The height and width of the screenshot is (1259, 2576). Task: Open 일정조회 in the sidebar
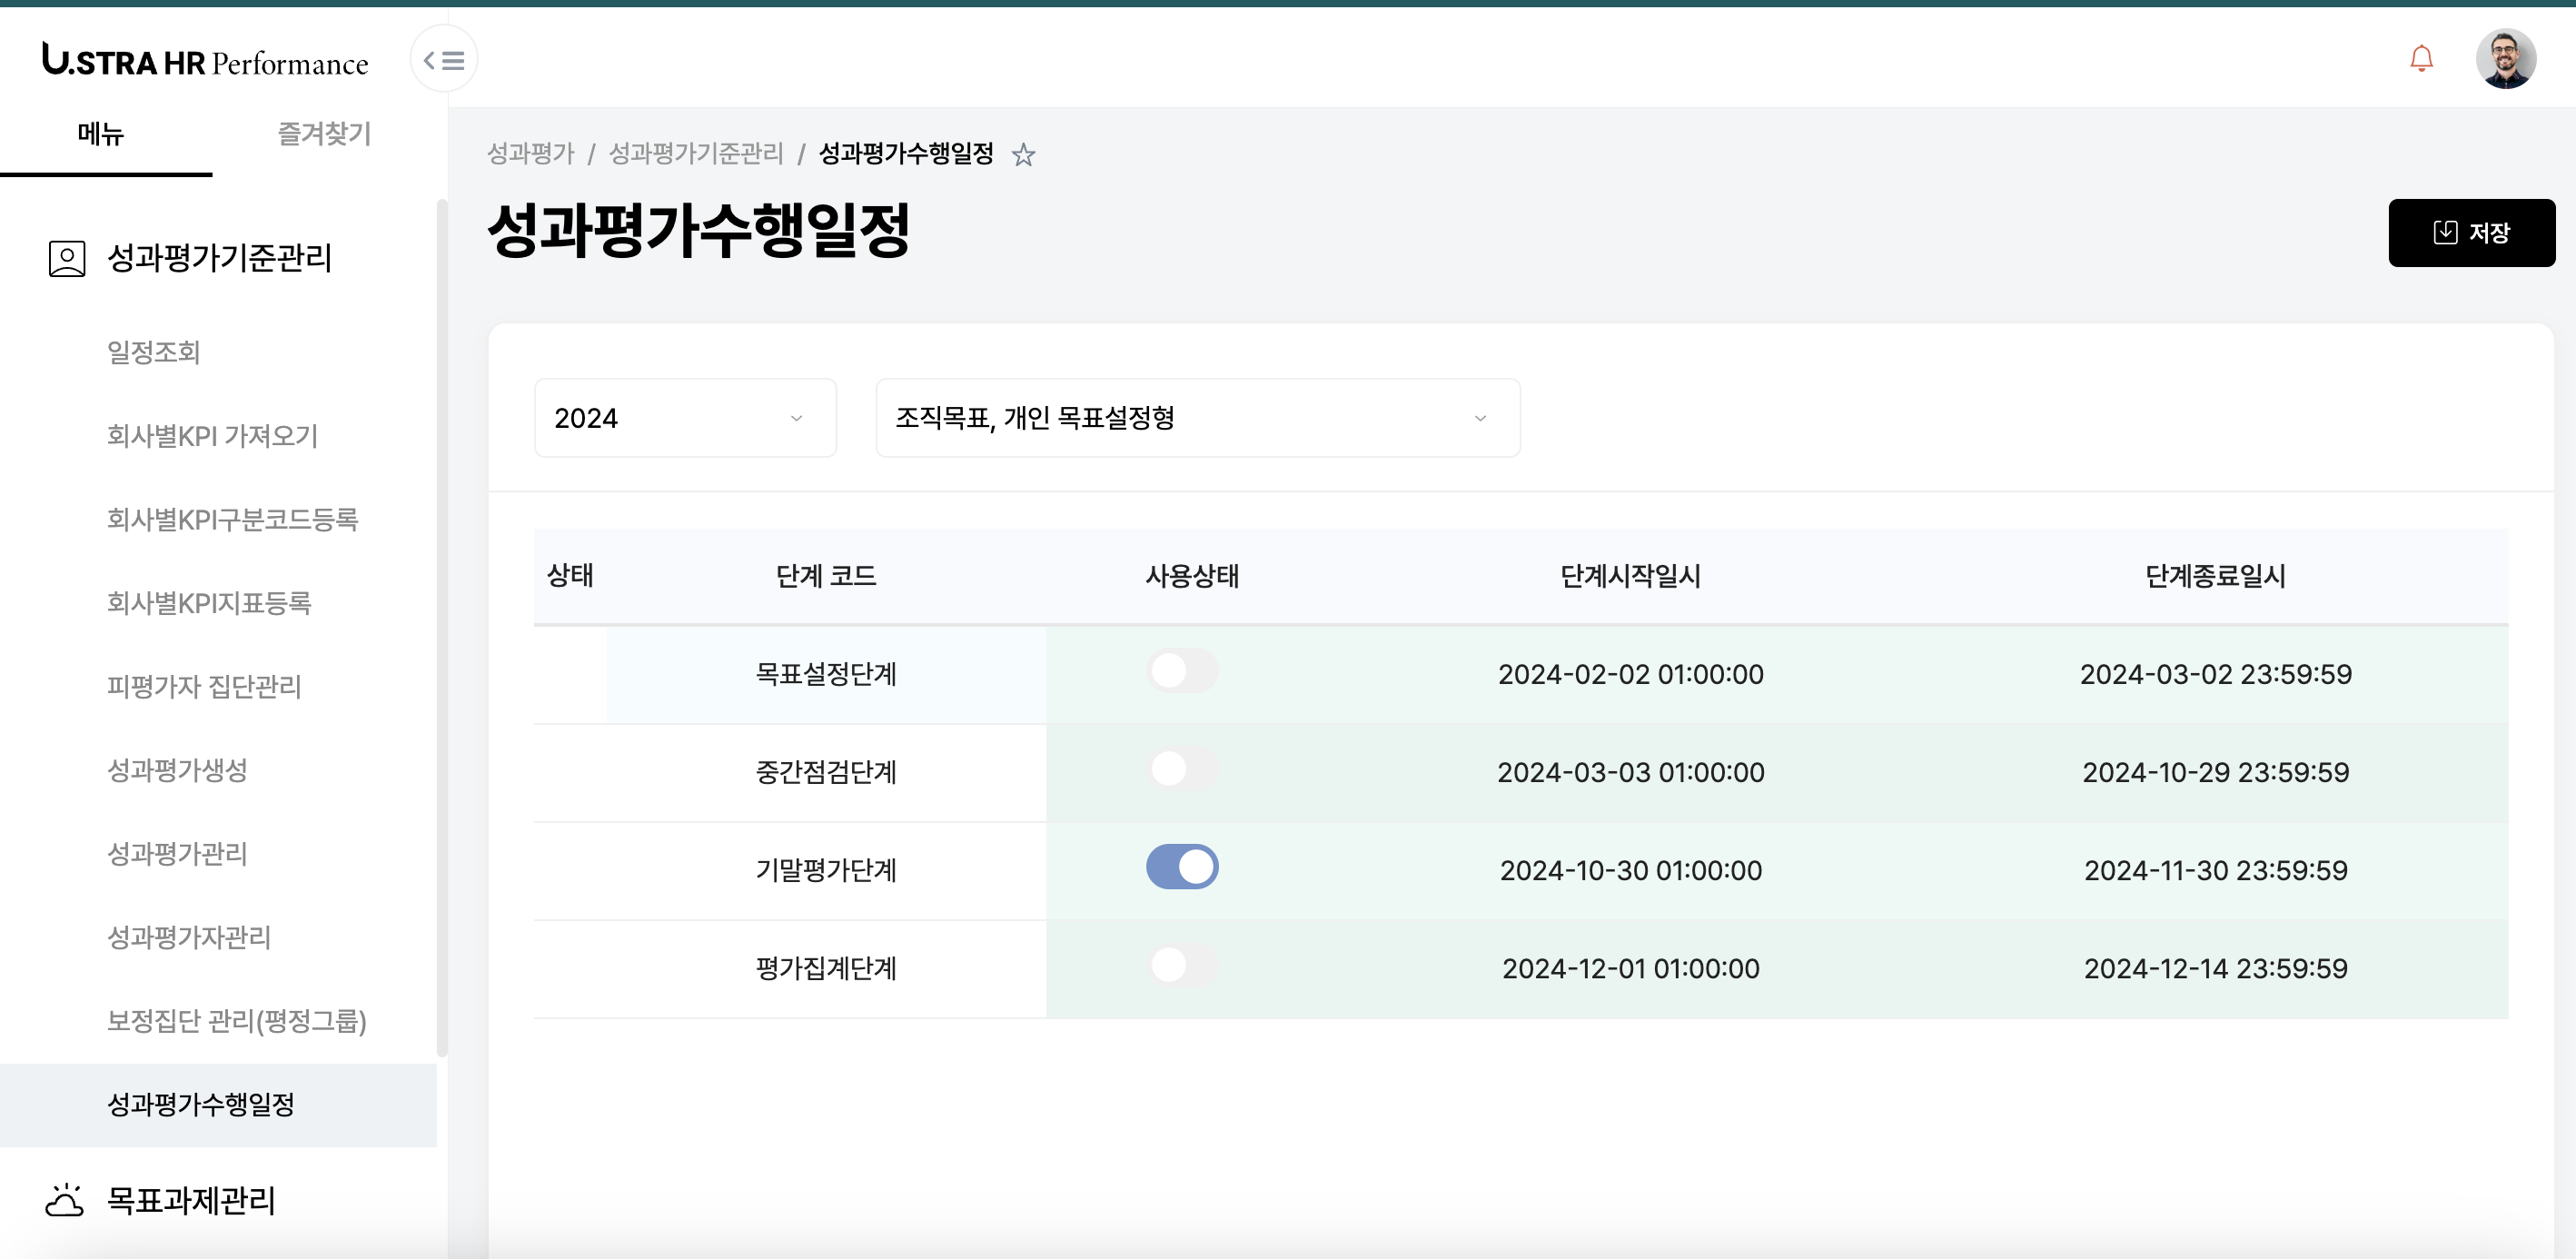pos(154,352)
